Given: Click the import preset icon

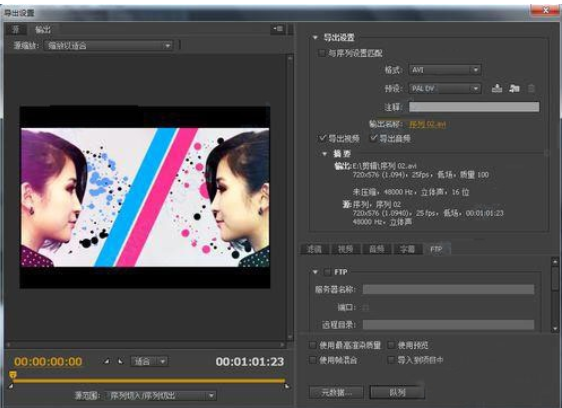Looking at the screenshot, I should (514, 88).
